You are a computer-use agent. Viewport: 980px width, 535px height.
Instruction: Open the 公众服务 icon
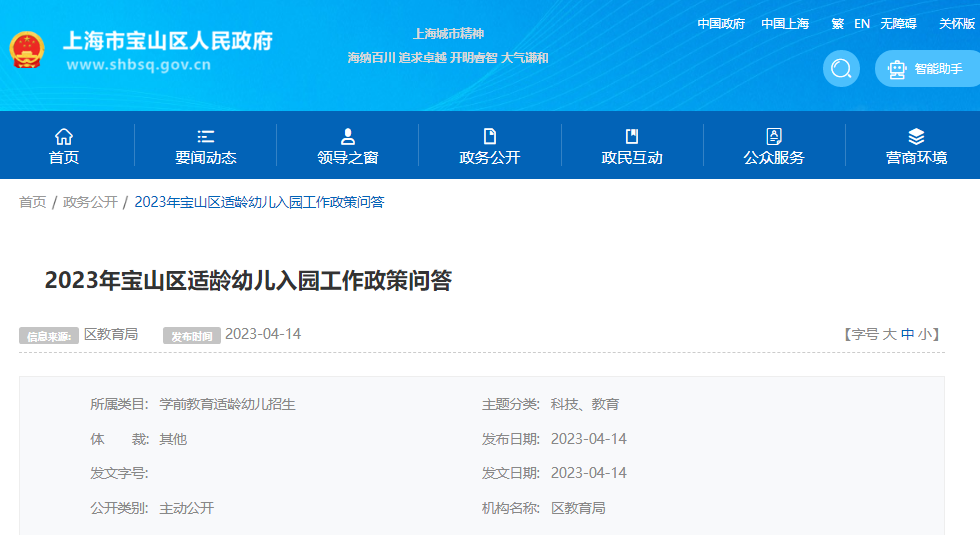click(x=774, y=137)
